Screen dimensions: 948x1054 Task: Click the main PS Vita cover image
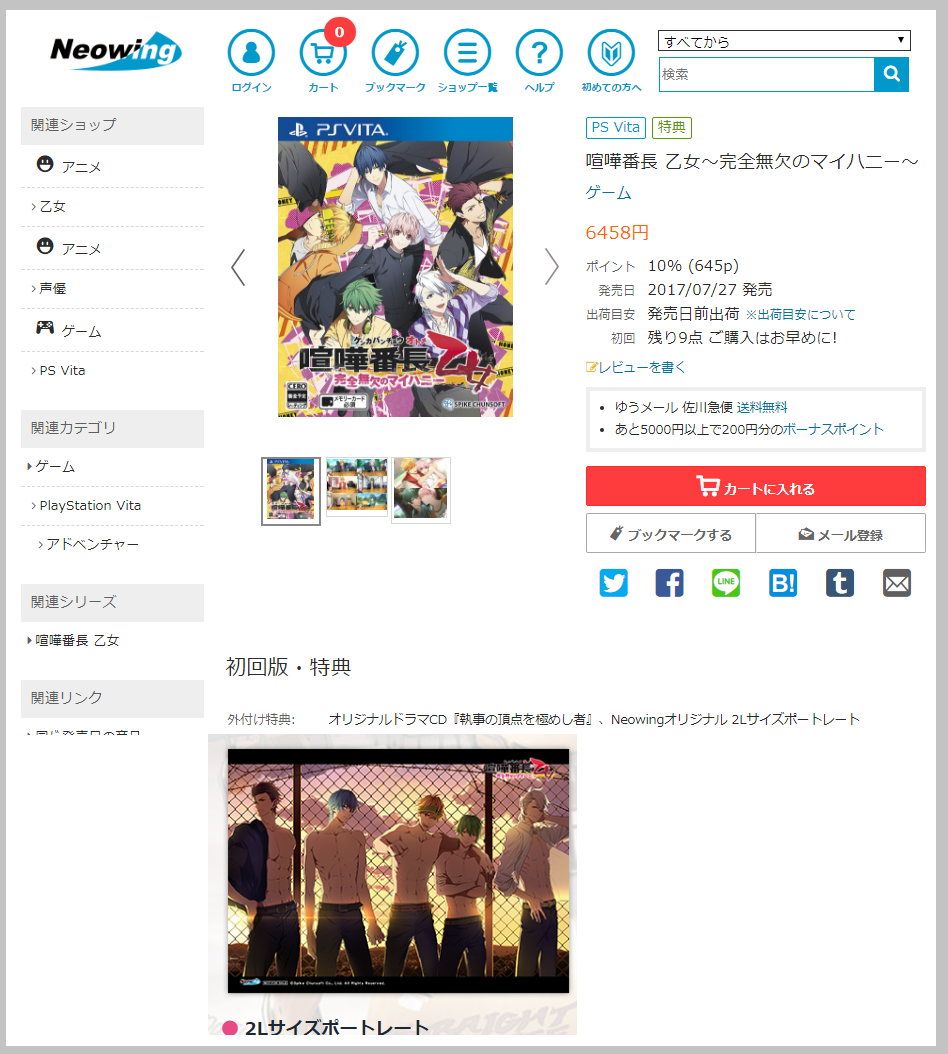pyautogui.click(x=395, y=267)
